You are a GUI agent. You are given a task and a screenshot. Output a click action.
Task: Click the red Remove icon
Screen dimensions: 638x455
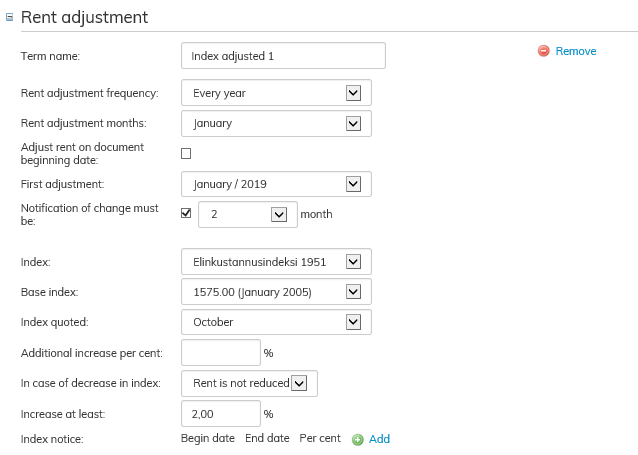click(x=543, y=51)
